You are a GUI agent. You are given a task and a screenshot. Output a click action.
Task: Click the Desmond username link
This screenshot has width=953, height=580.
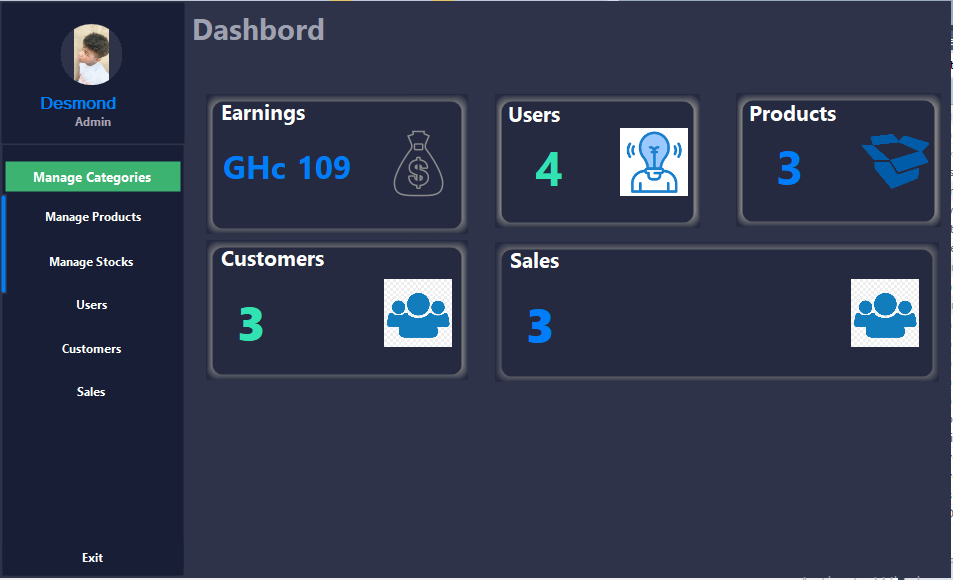[x=78, y=103]
